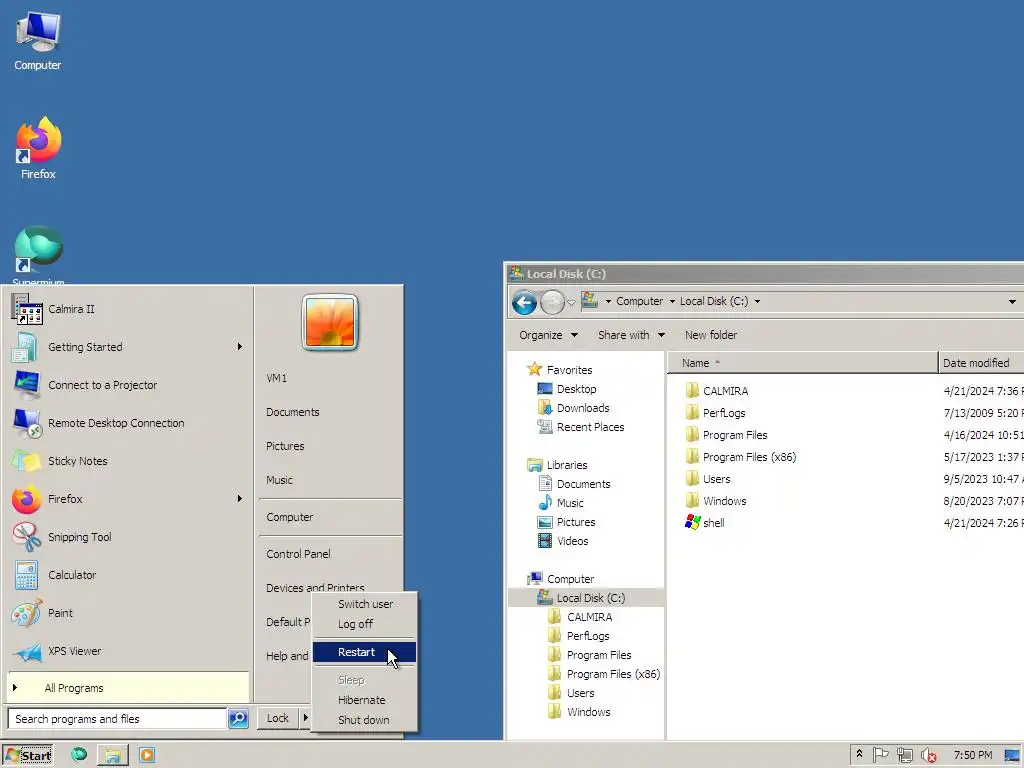
Task: Select the CALMIRA folder in the file list
Action: click(x=716, y=391)
